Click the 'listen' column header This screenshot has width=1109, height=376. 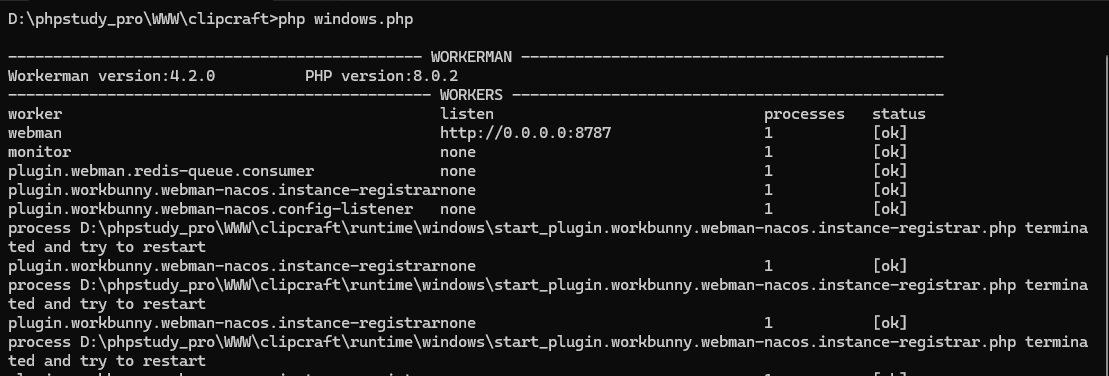[467, 114]
